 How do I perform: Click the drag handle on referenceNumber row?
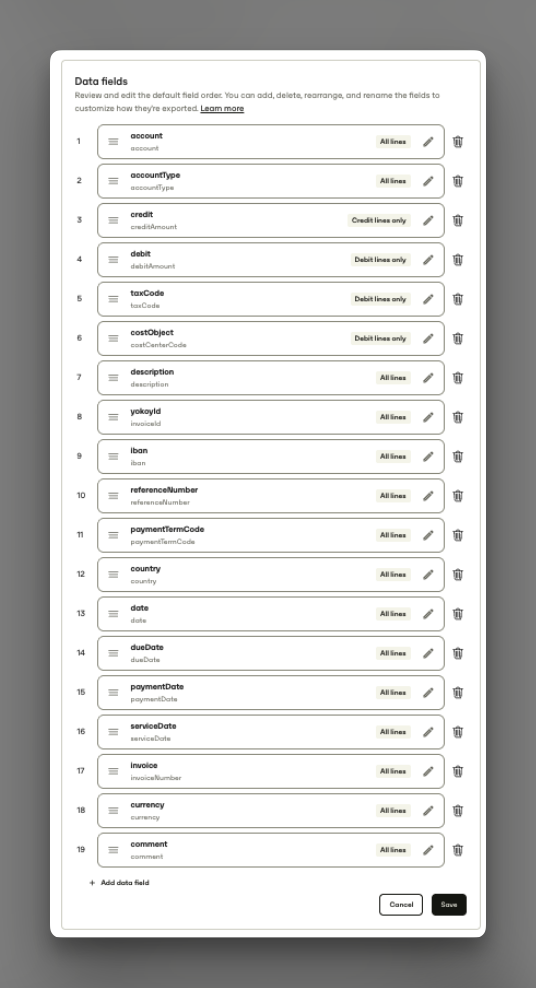tap(113, 496)
